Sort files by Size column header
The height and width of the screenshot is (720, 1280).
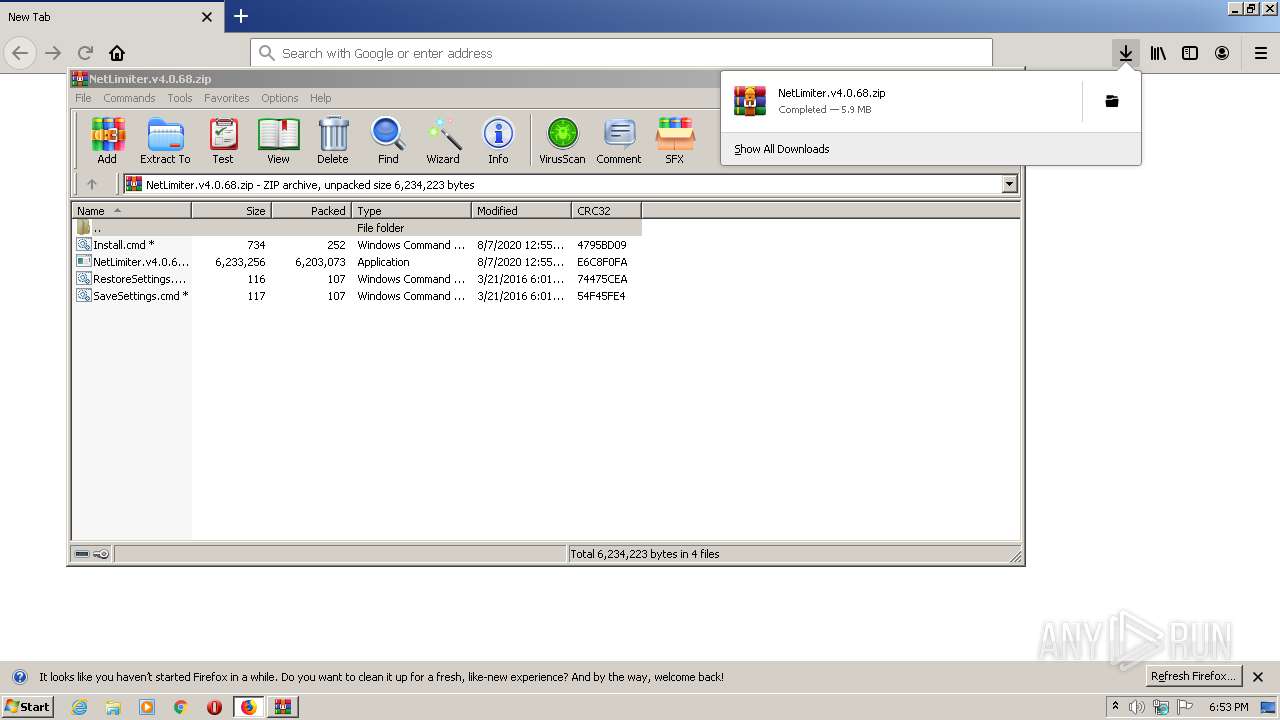[231, 211]
